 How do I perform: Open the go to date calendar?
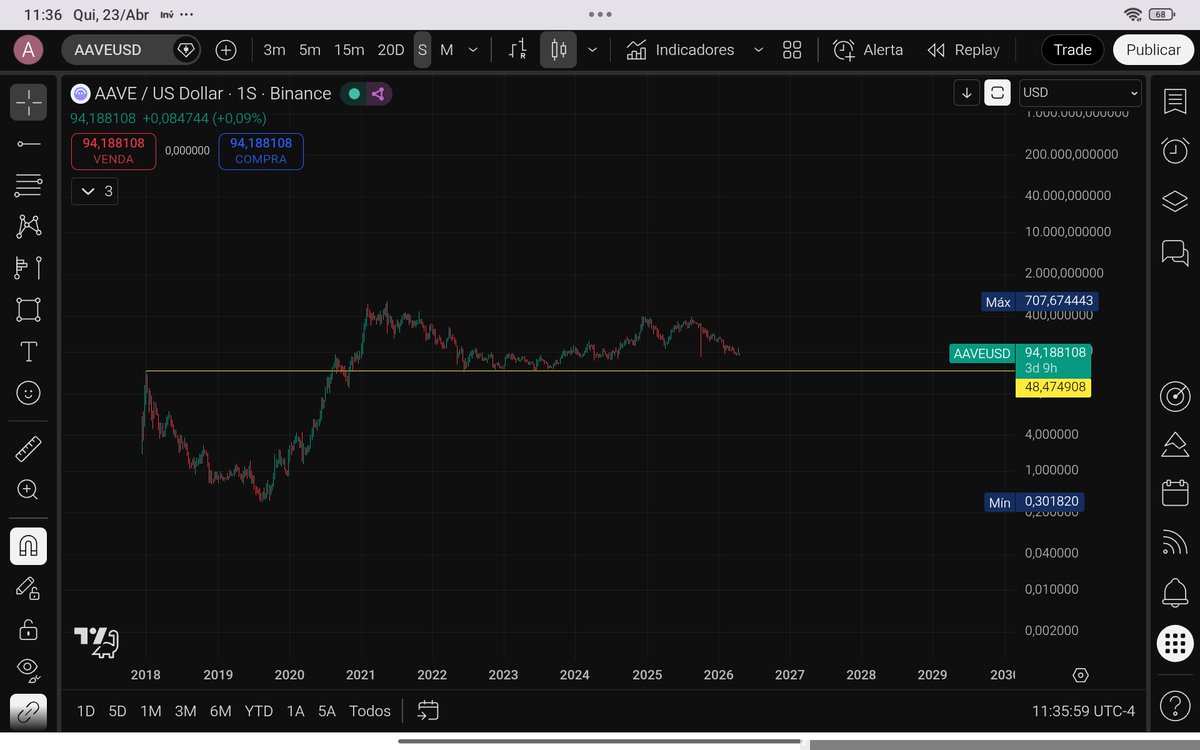click(x=428, y=711)
